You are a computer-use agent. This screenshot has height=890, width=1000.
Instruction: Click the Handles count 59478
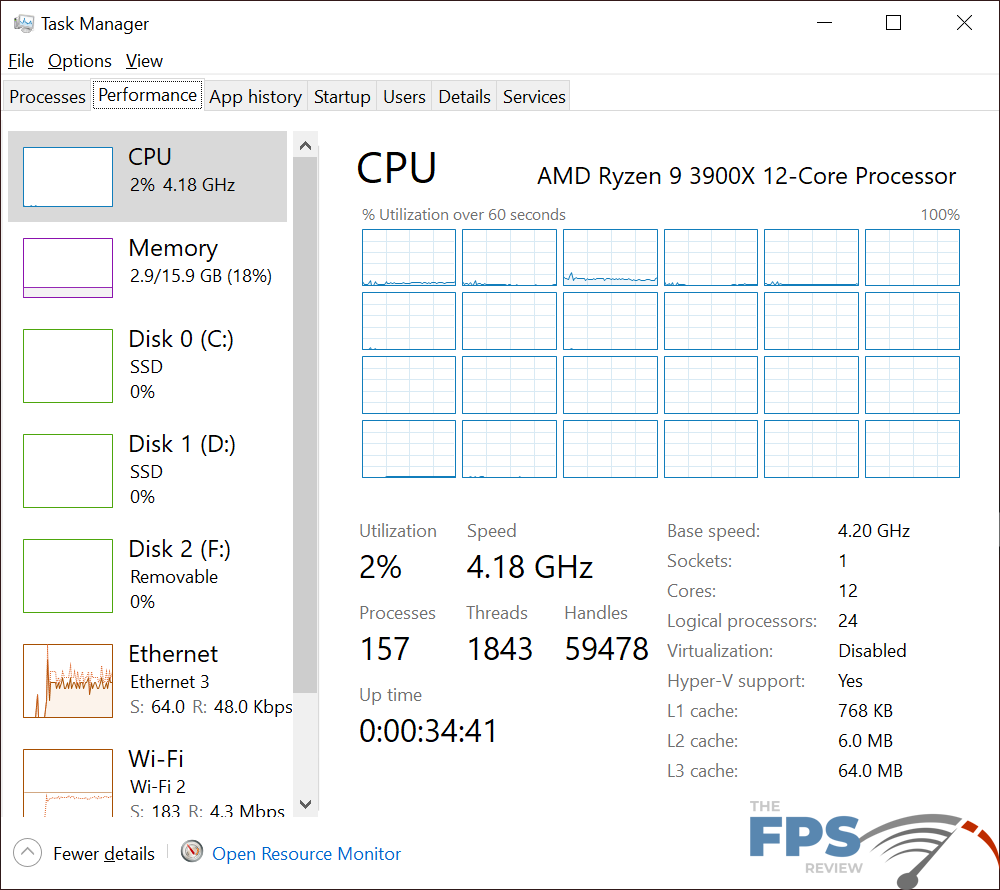(x=607, y=649)
